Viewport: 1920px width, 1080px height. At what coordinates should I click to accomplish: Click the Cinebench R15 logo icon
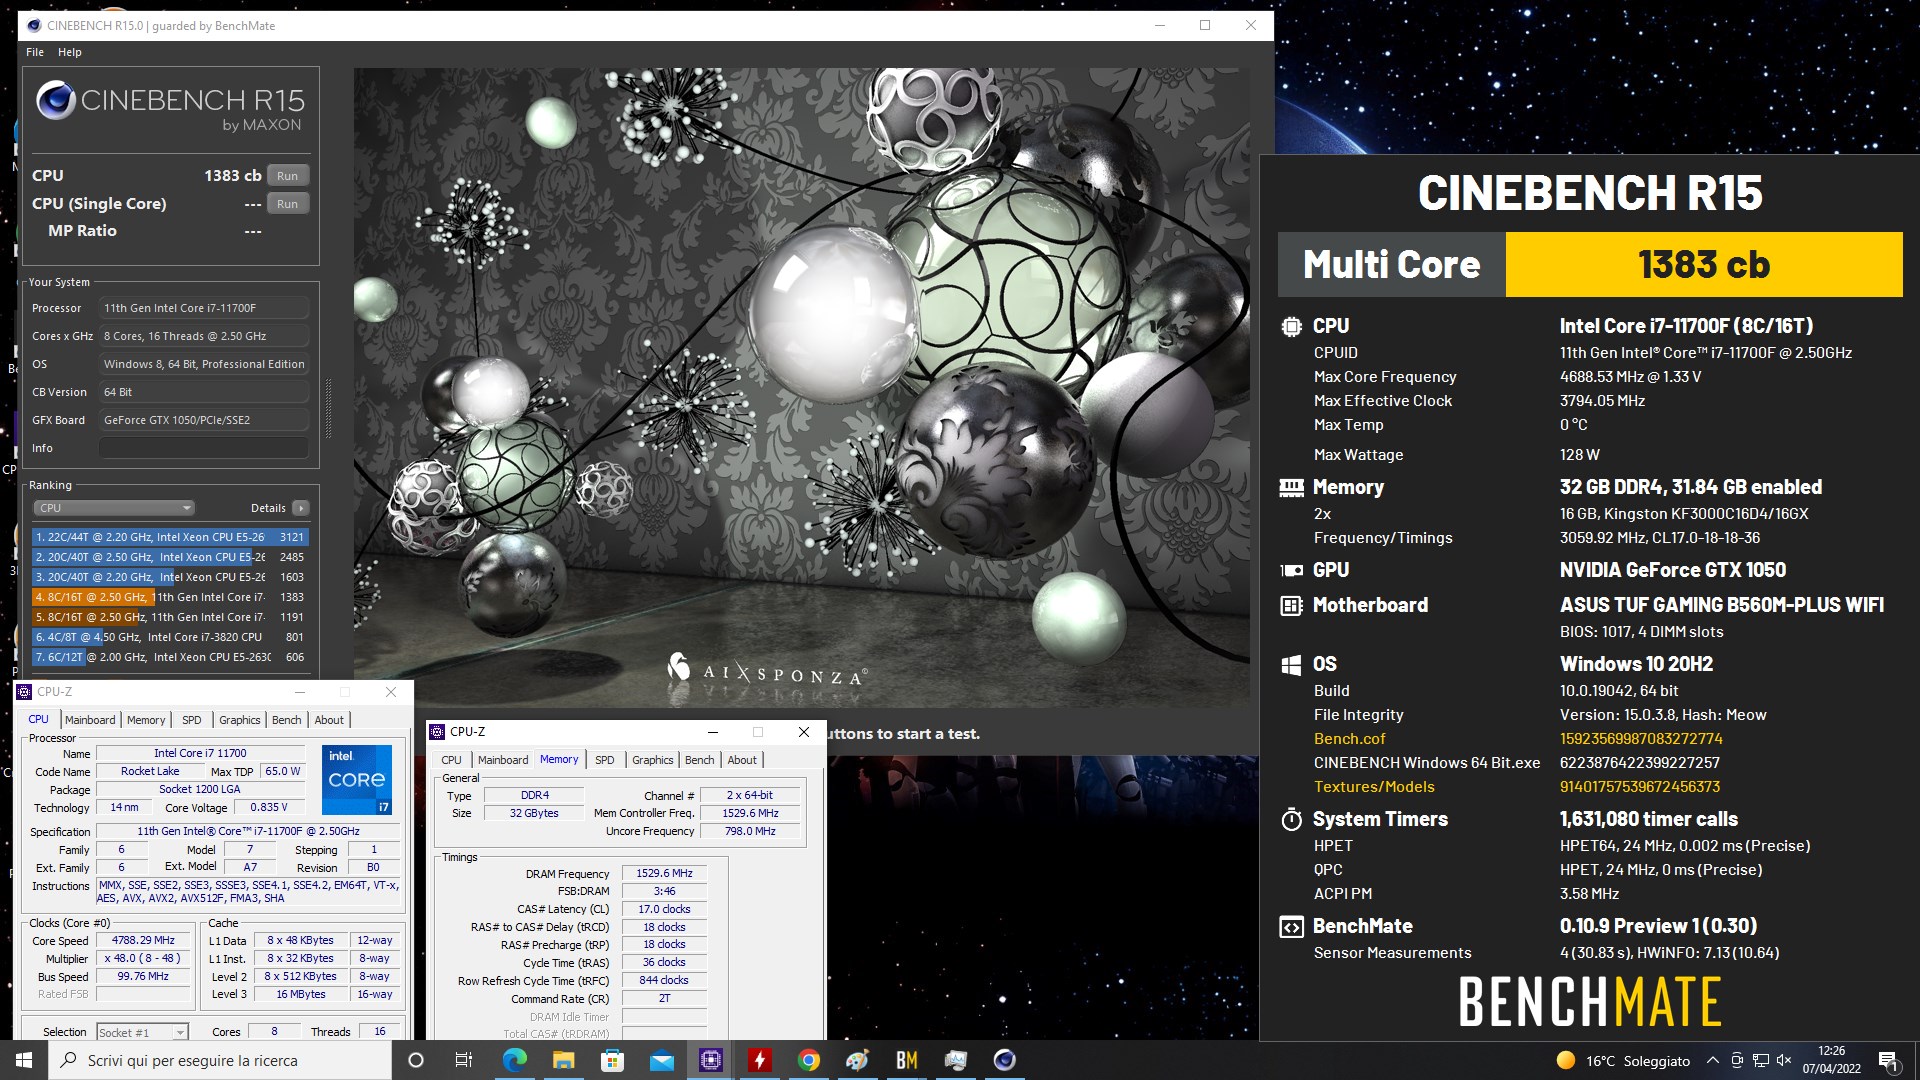click(x=55, y=101)
